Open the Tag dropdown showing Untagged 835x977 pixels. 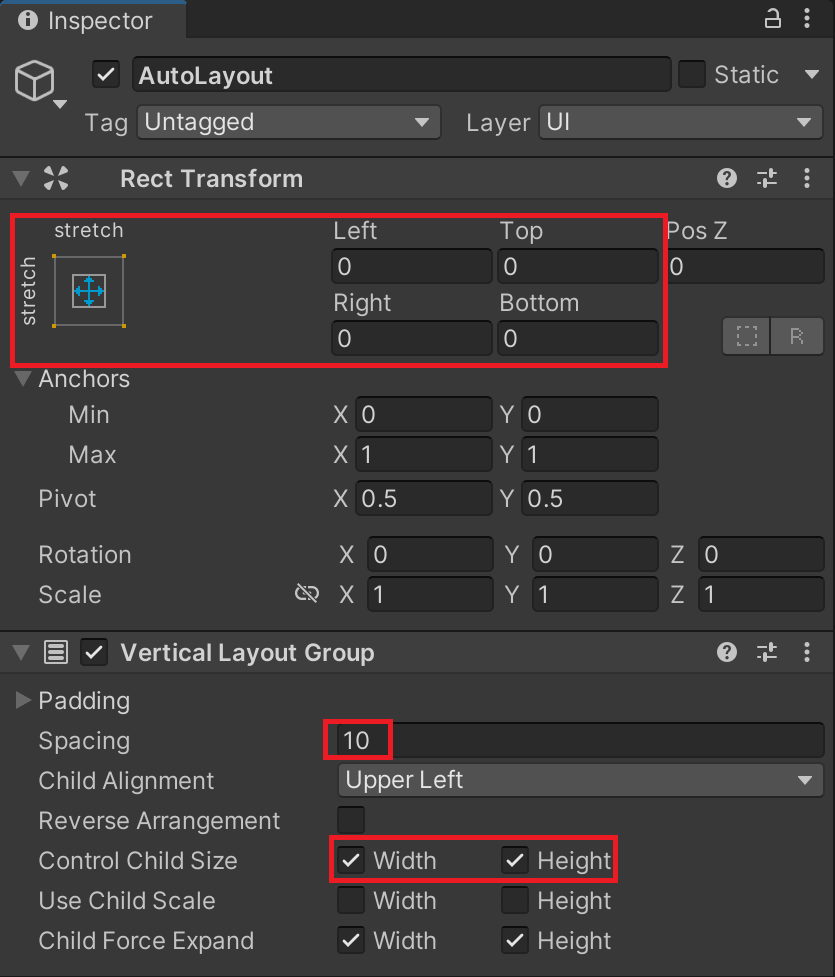tap(289, 122)
